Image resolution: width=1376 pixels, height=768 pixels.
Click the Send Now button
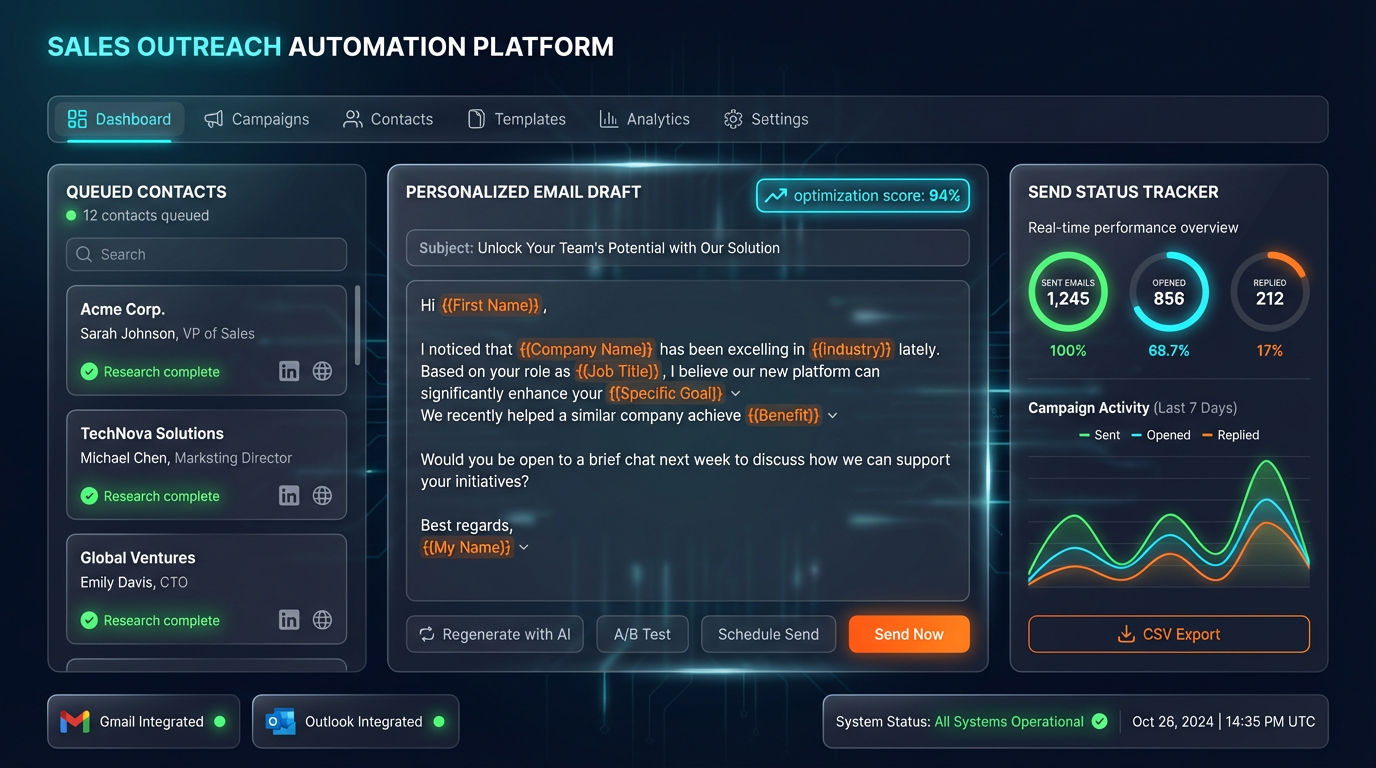908,633
